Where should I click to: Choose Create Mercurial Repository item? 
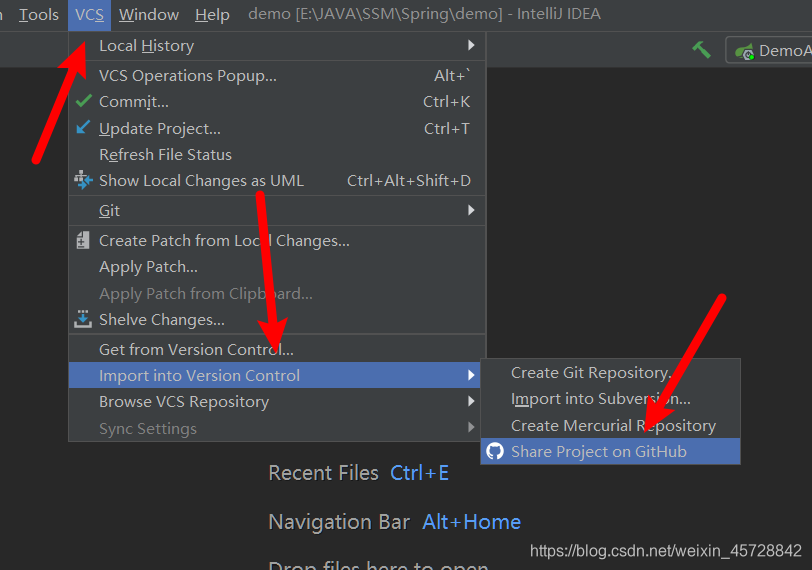(611, 426)
